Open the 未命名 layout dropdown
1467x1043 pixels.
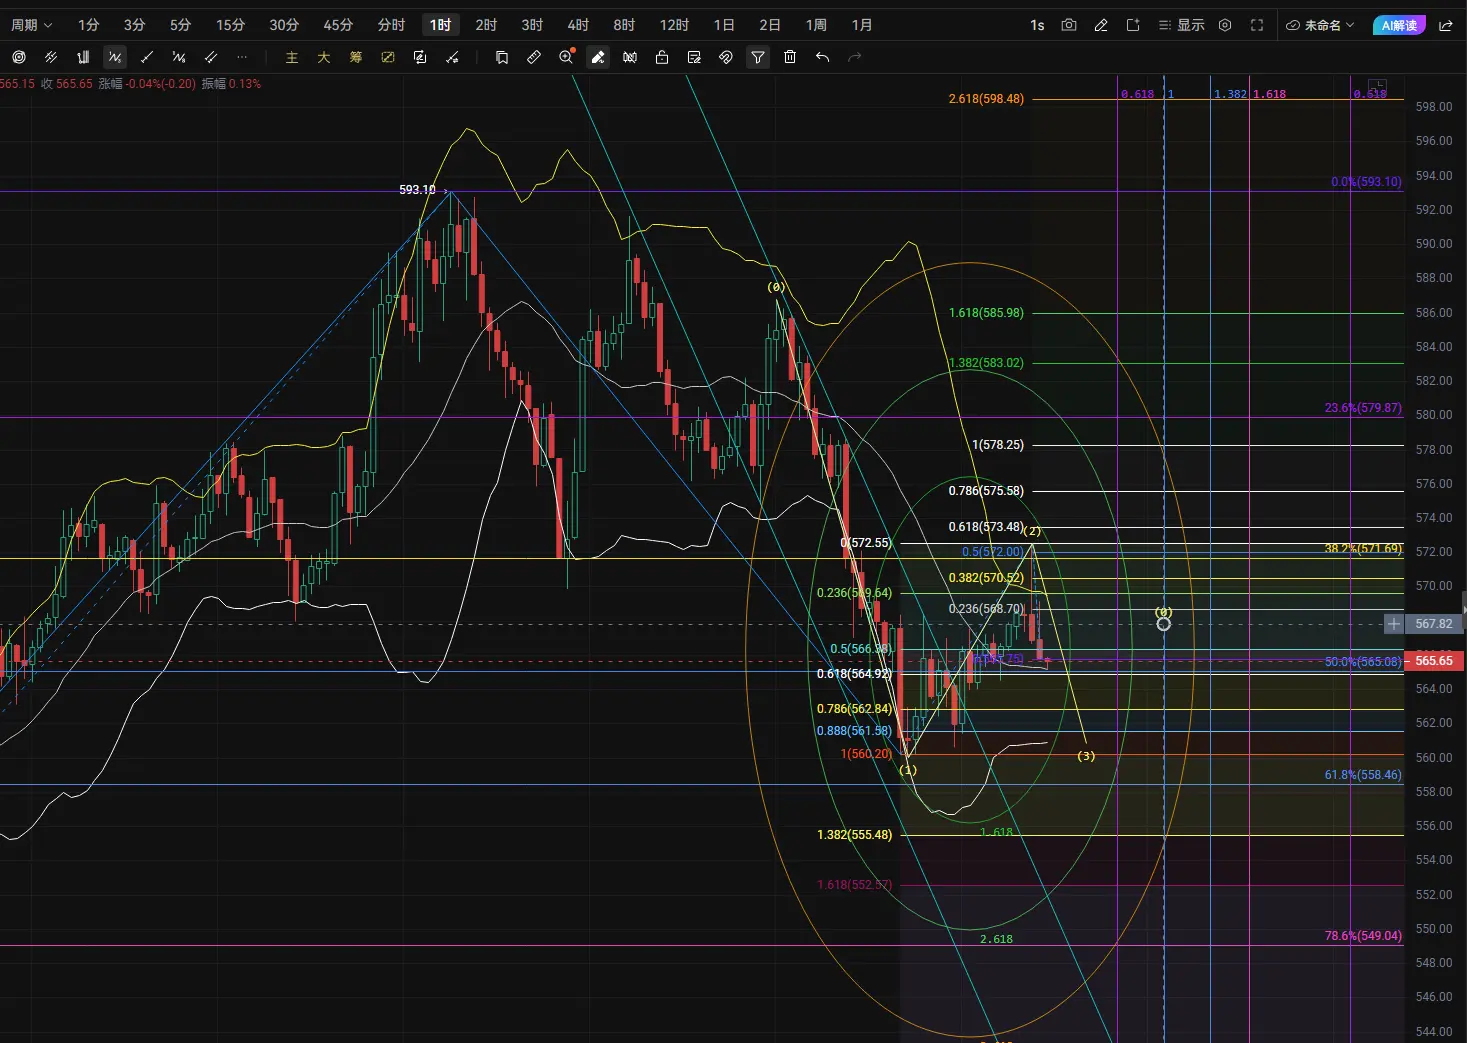(1320, 25)
